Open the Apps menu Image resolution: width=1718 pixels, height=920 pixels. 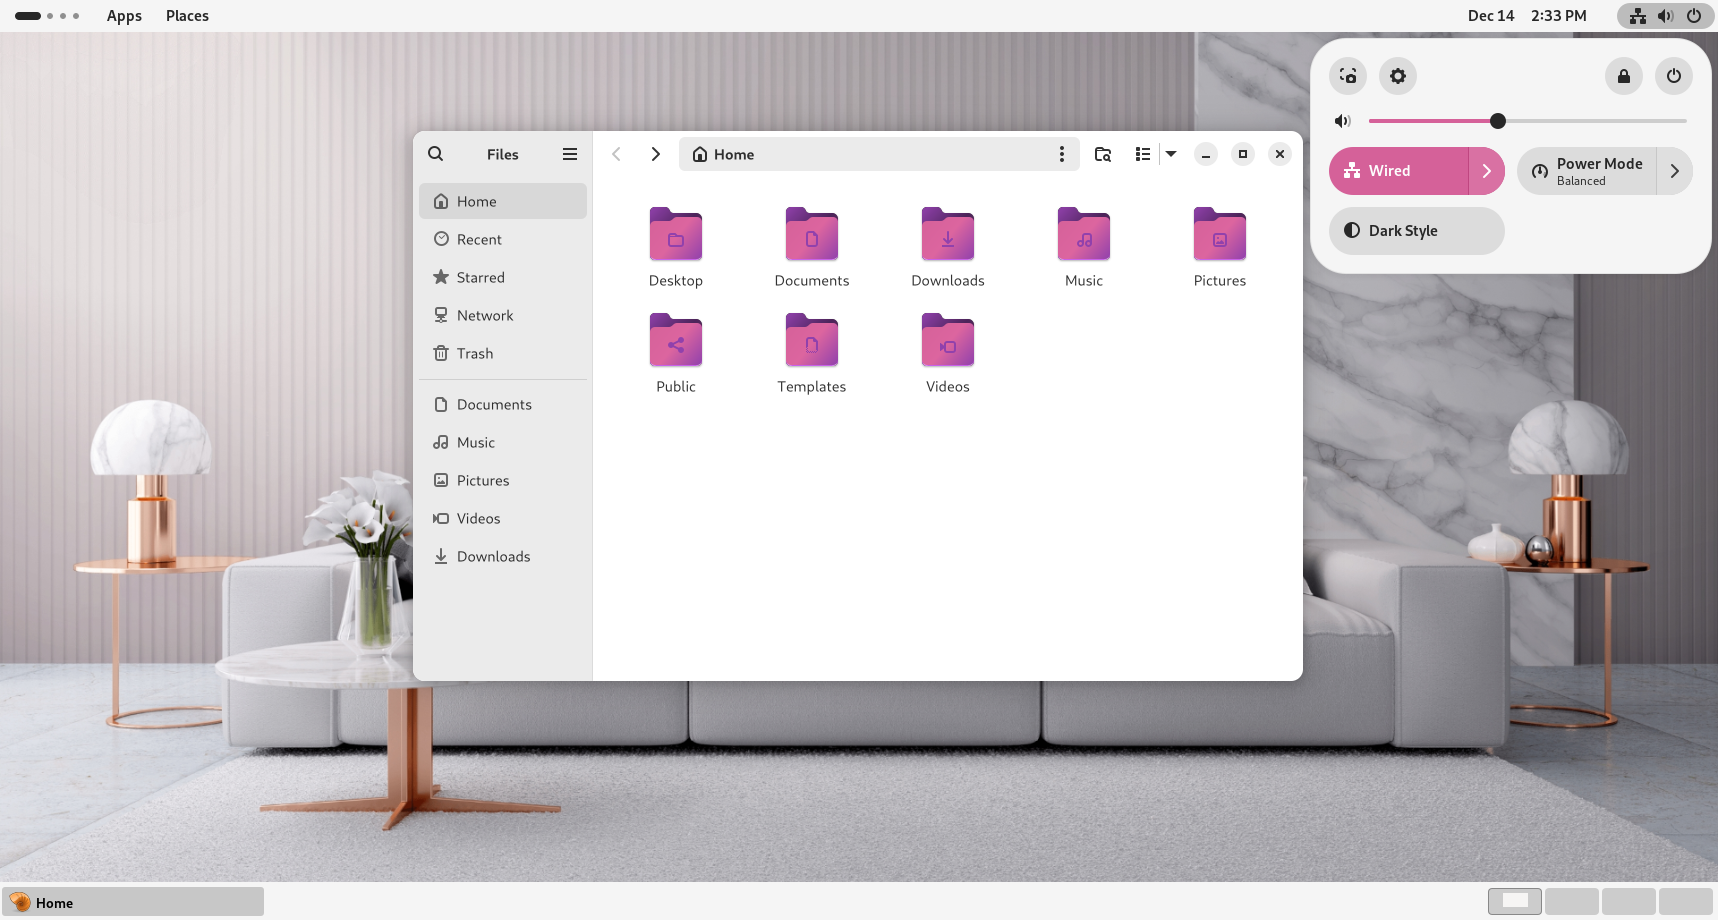124,16
